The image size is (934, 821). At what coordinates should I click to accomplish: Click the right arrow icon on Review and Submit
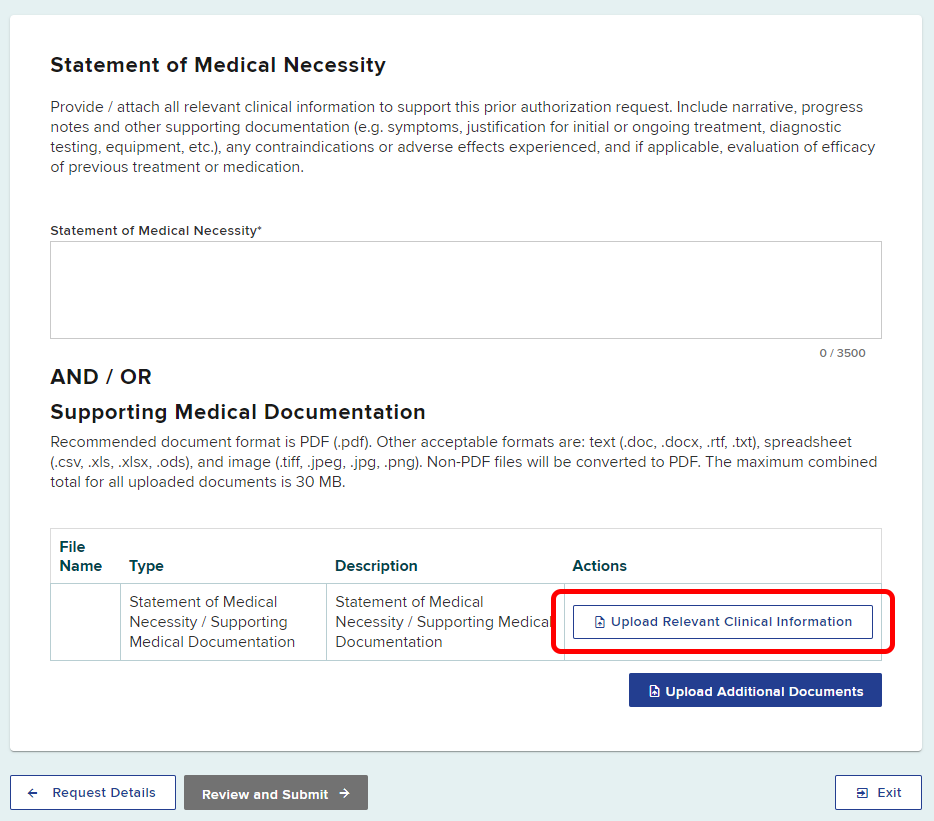(344, 793)
